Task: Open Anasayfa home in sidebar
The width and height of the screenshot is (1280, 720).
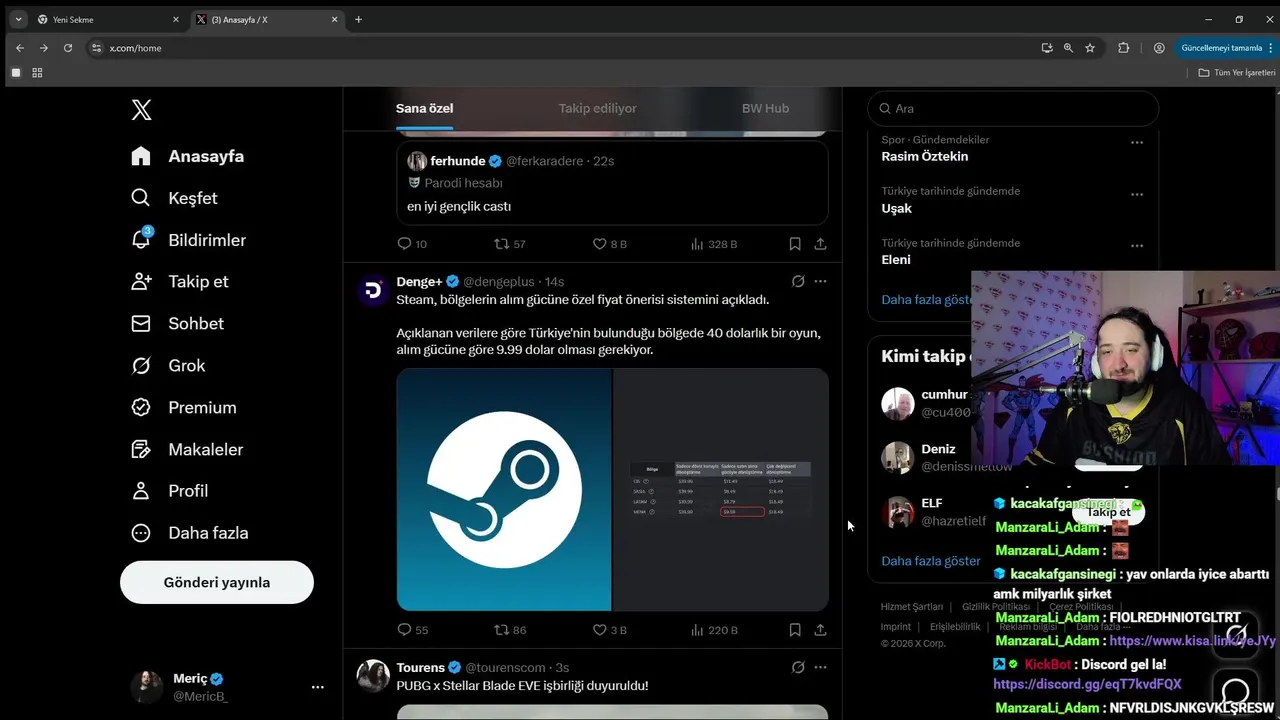Action: click(x=188, y=156)
